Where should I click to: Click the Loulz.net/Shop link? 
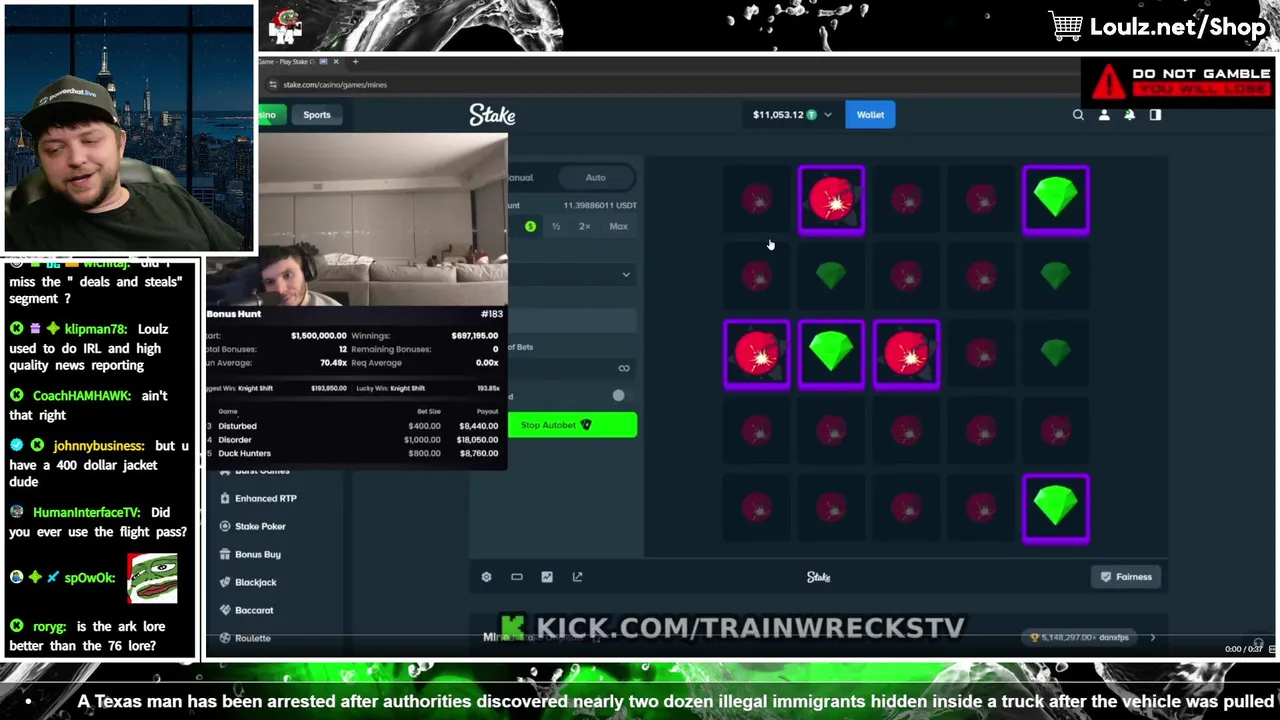click(1178, 27)
